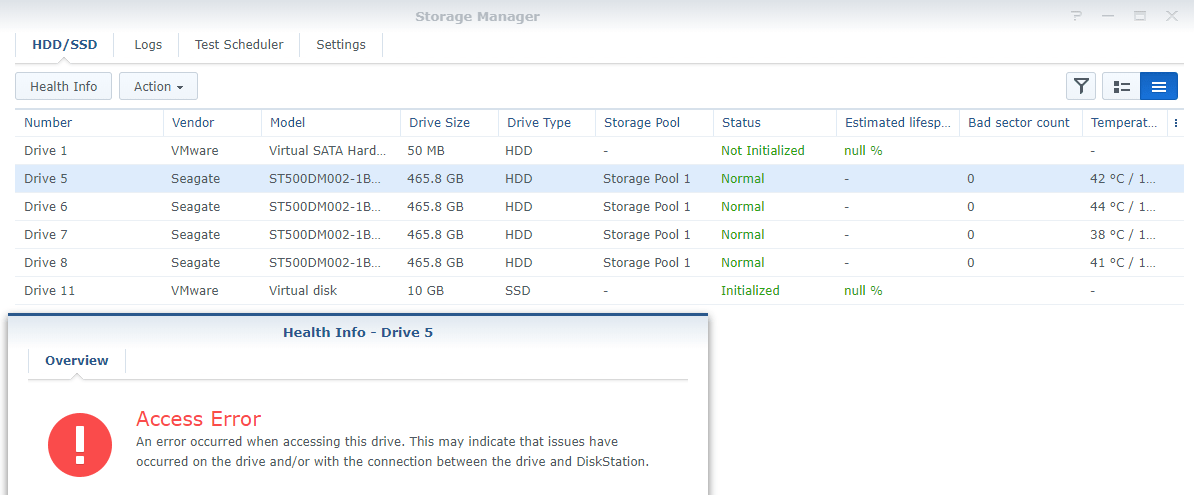Click the Bad sector count column header
The image size is (1194, 495).
pyautogui.click(x=1019, y=123)
